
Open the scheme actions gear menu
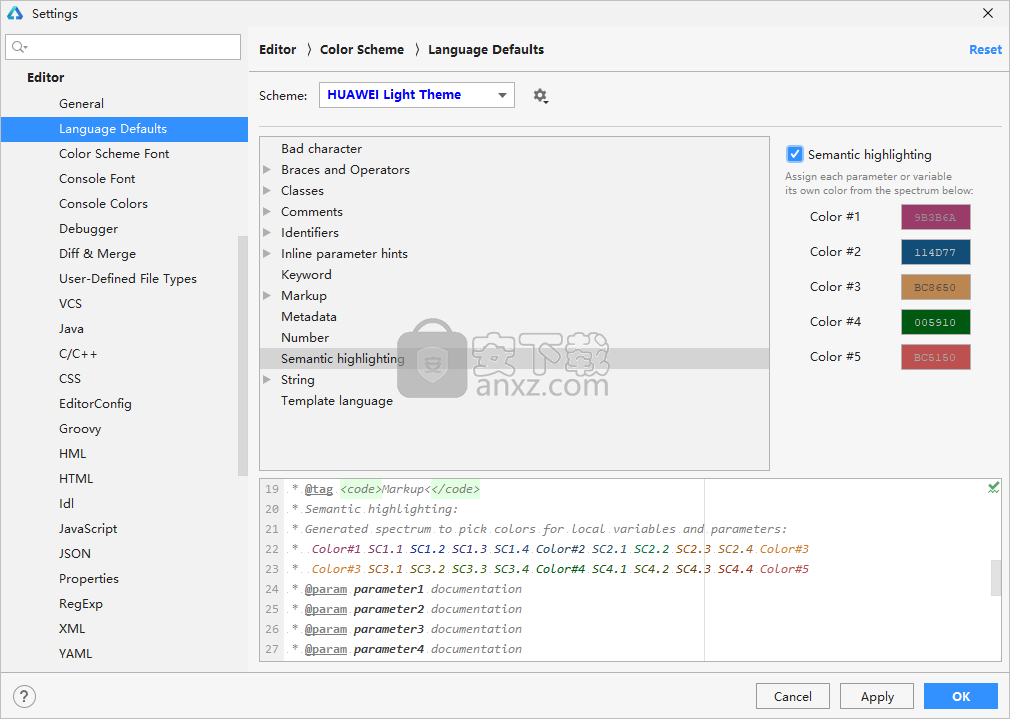(x=540, y=96)
